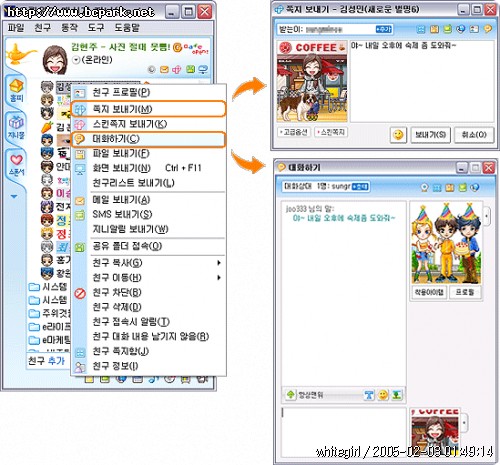Click the 스킨쪽지 button in the note window
Screen dimensions: 500x465
point(331,132)
